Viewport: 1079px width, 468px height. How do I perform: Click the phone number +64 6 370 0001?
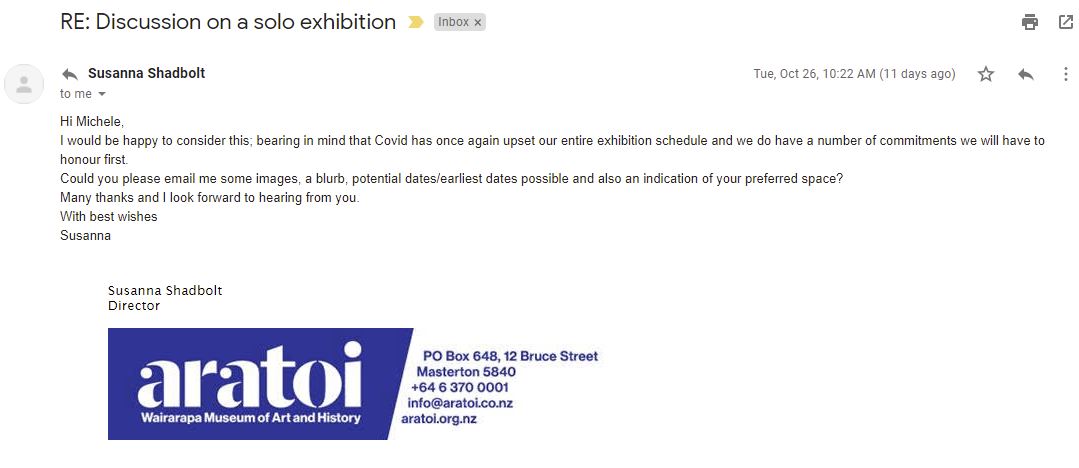(459, 387)
